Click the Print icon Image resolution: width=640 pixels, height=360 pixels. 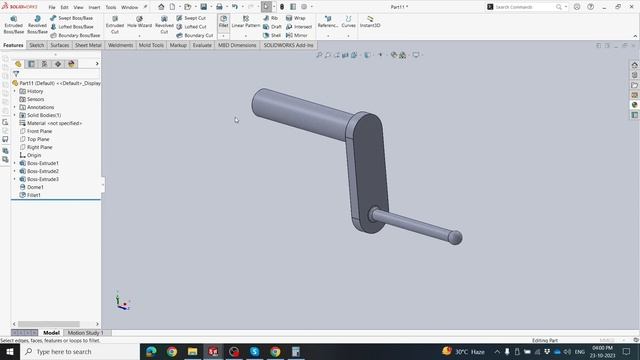(219, 7)
